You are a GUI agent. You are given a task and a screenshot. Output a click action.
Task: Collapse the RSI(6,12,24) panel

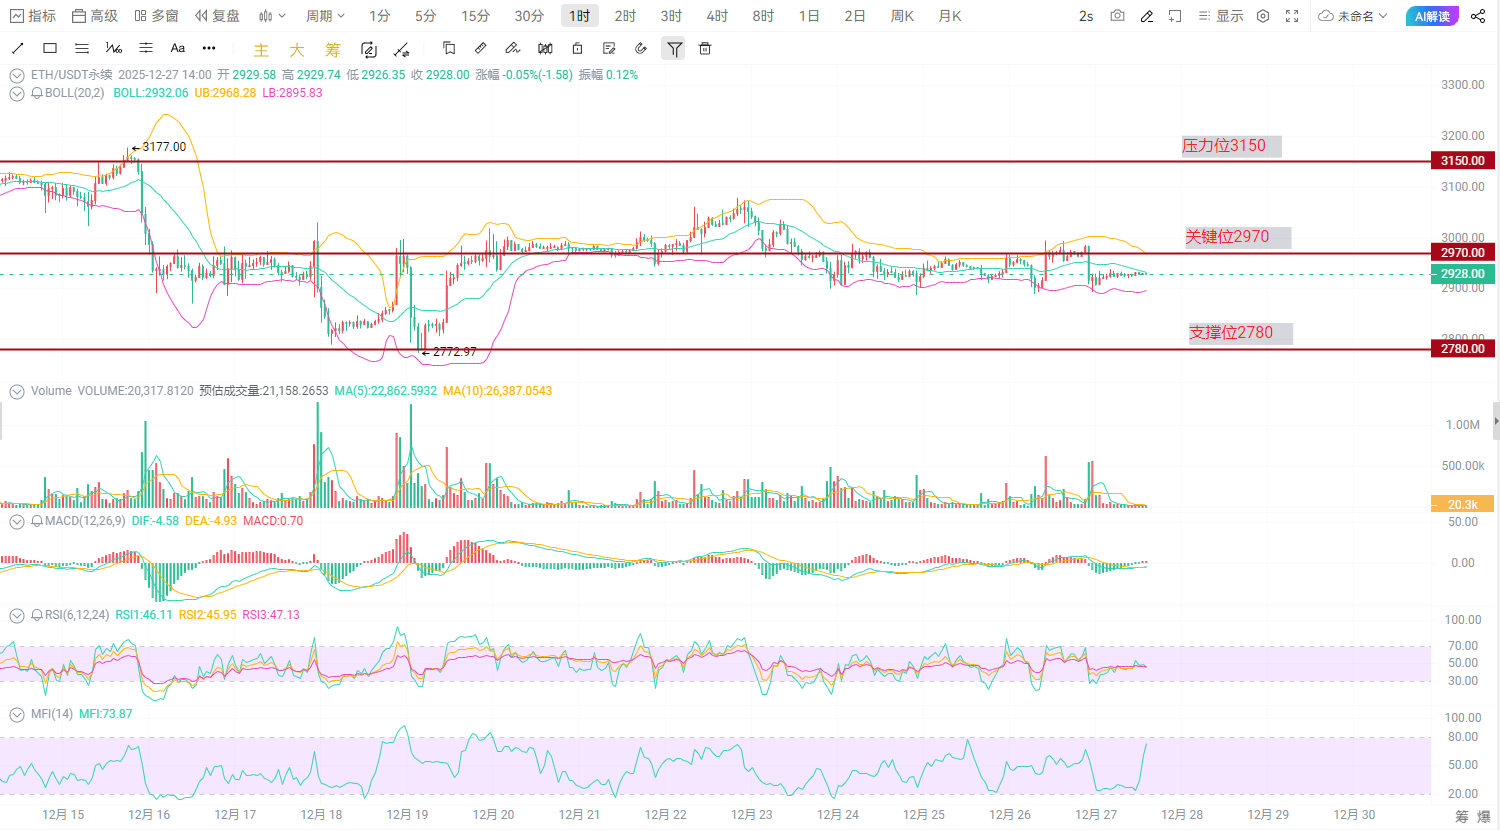(x=17, y=616)
